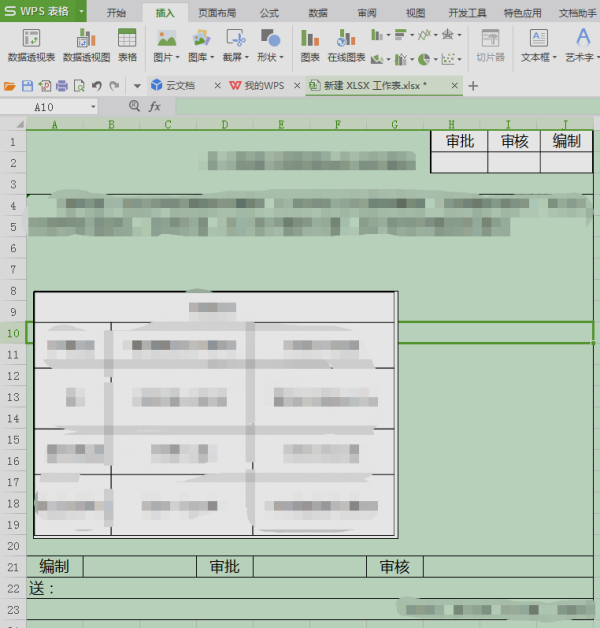600x628 pixels.
Task: Click the fx insert function icon
Action: 155,107
